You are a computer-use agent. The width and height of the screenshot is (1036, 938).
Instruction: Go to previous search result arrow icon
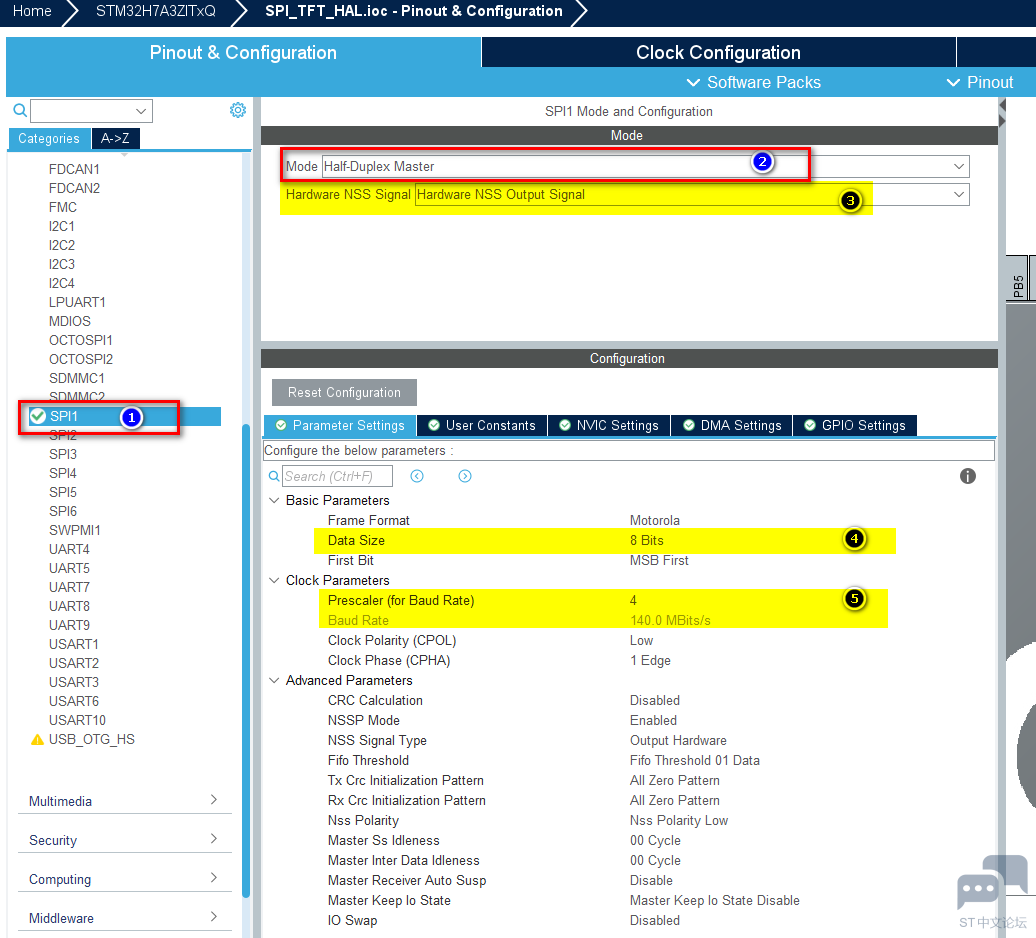pyautogui.click(x=417, y=476)
